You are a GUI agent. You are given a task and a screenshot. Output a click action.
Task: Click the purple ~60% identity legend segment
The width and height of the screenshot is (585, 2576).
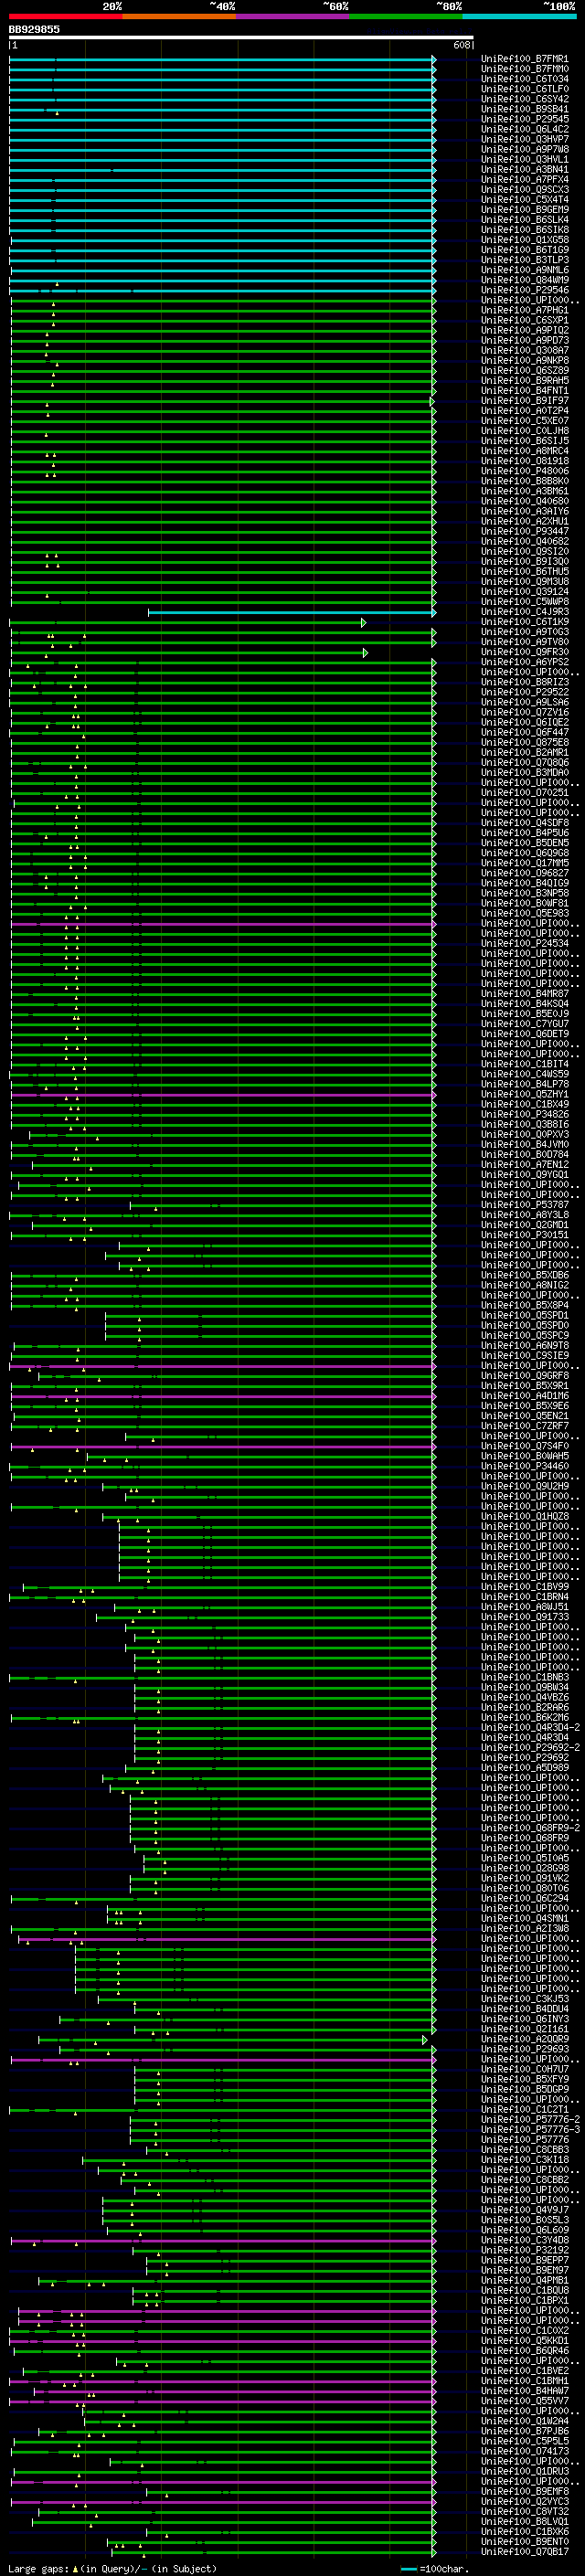pos(292,16)
